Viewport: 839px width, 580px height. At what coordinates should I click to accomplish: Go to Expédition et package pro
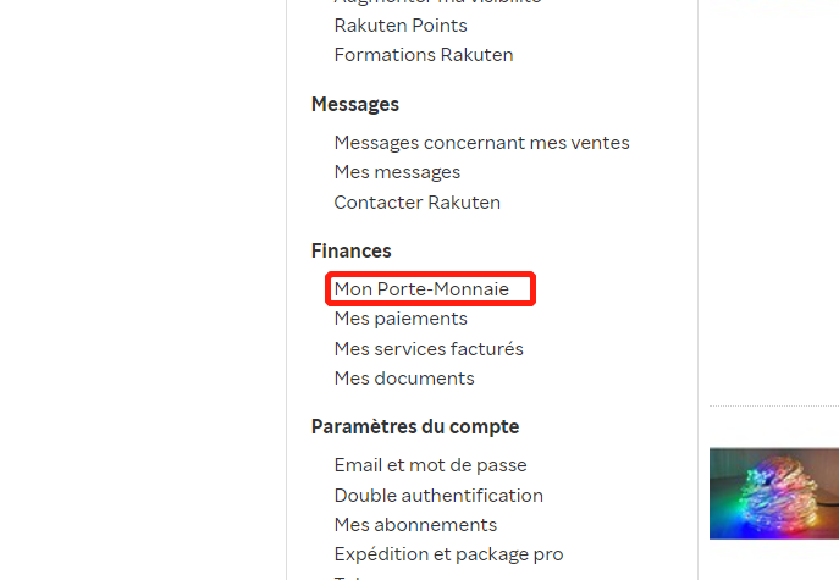[449, 554]
